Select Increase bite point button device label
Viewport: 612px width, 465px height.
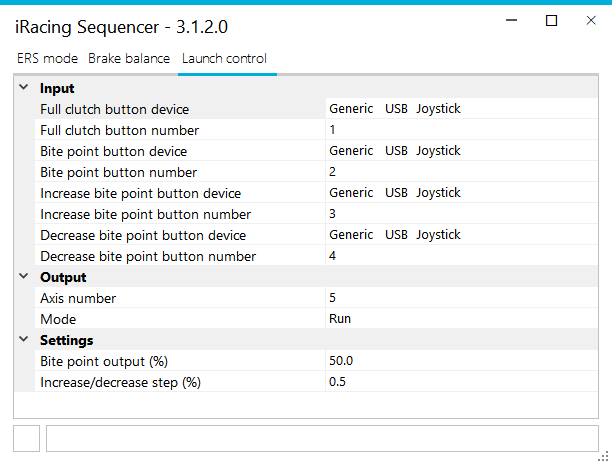pyautogui.click(x=141, y=194)
